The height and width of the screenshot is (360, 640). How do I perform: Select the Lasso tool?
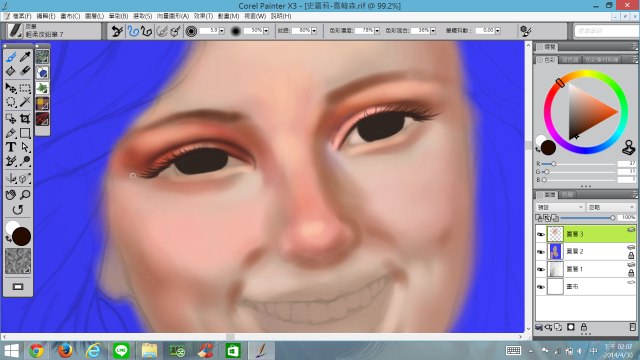click(11, 102)
